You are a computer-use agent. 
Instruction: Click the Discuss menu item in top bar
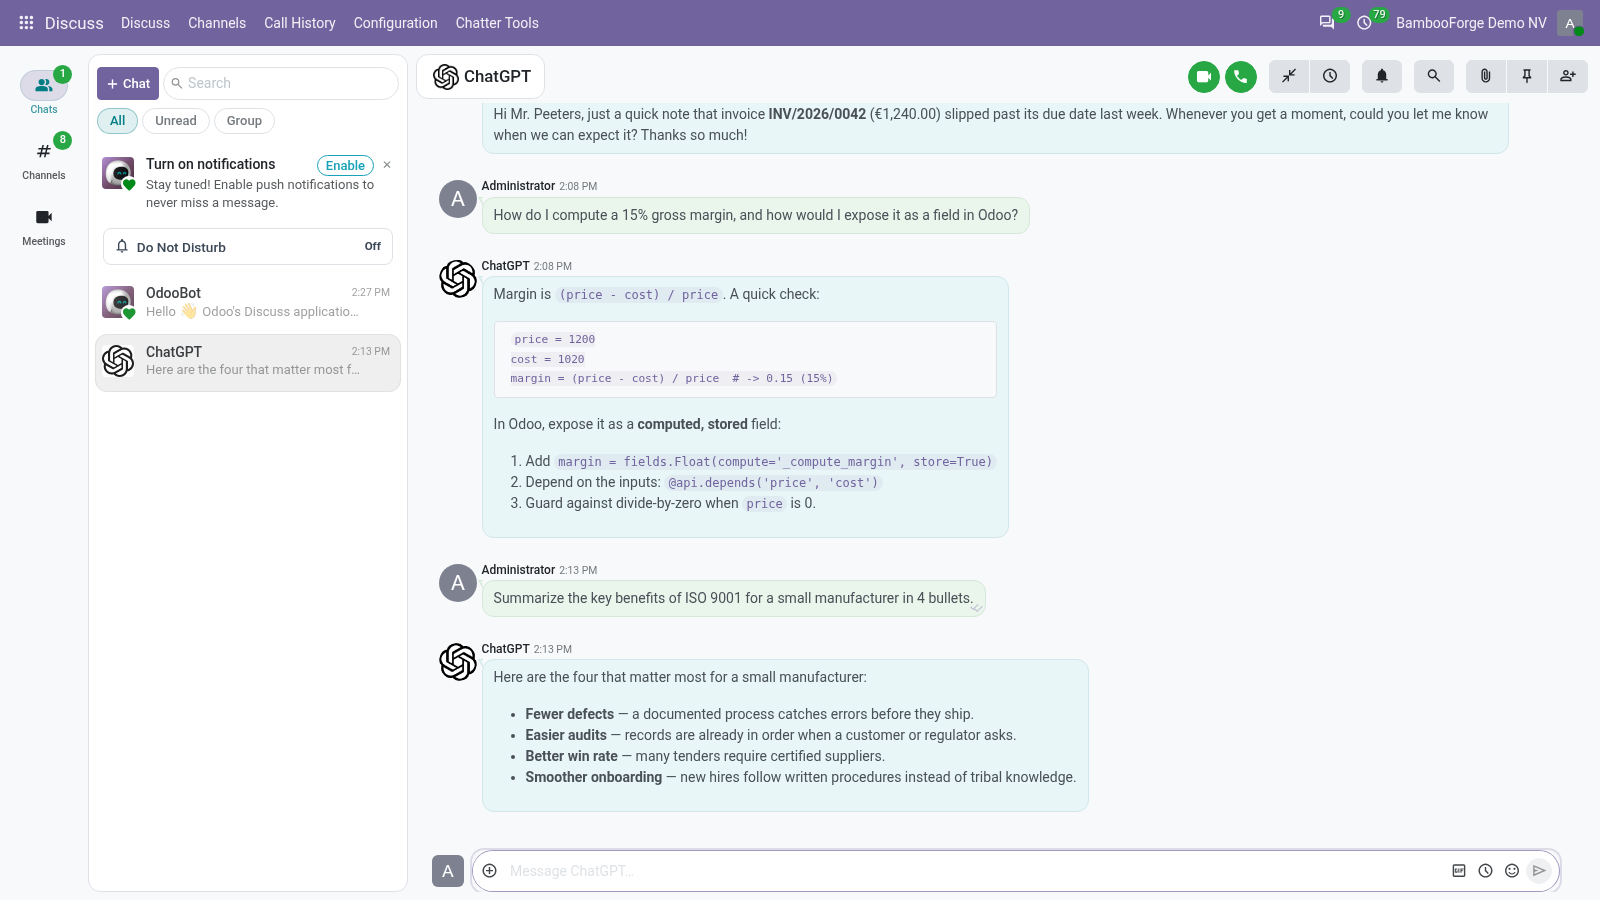point(145,23)
